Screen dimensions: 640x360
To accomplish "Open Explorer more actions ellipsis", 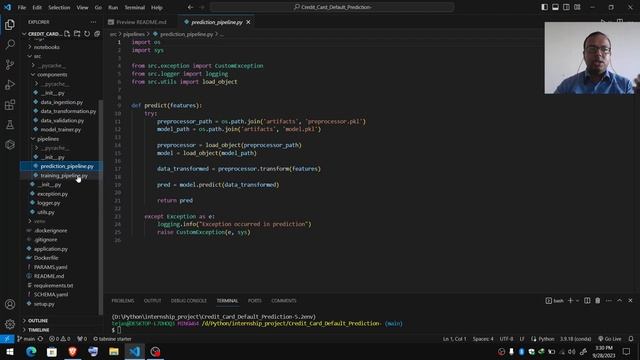I will coord(93,22).
